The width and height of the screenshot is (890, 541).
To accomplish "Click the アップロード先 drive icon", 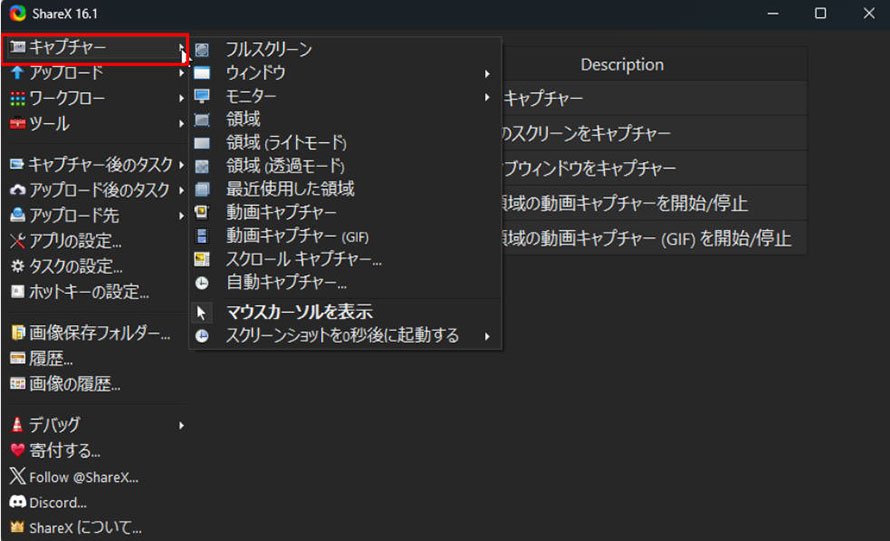I will coord(18,215).
